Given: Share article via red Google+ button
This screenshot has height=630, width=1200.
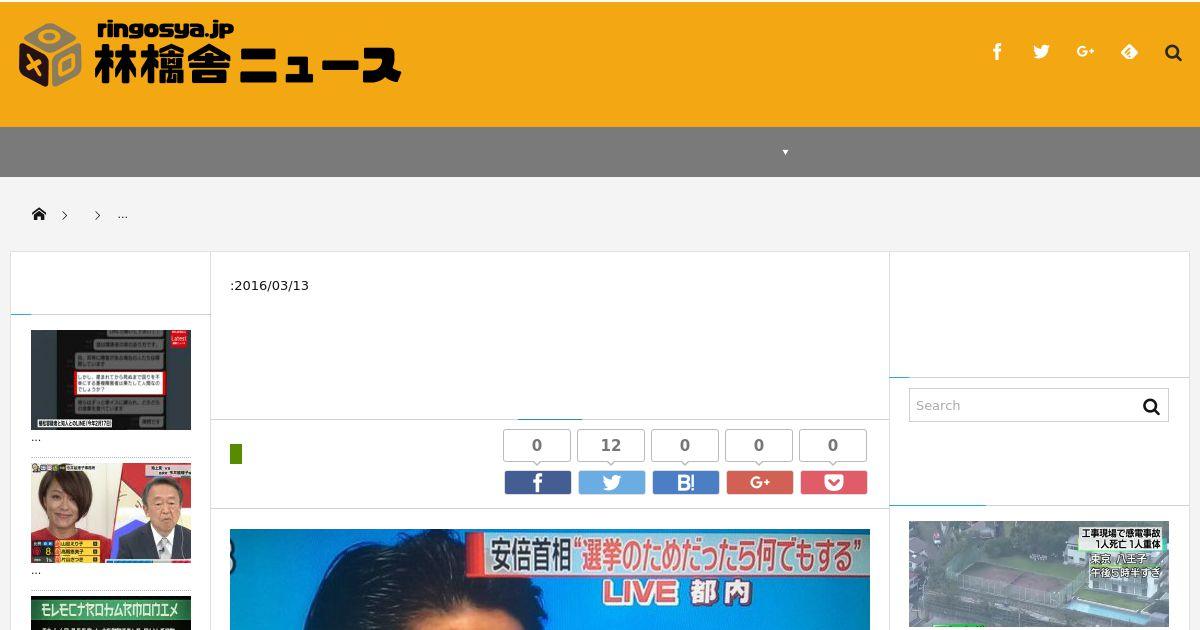Looking at the screenshot, I should (x=760, y=483).
